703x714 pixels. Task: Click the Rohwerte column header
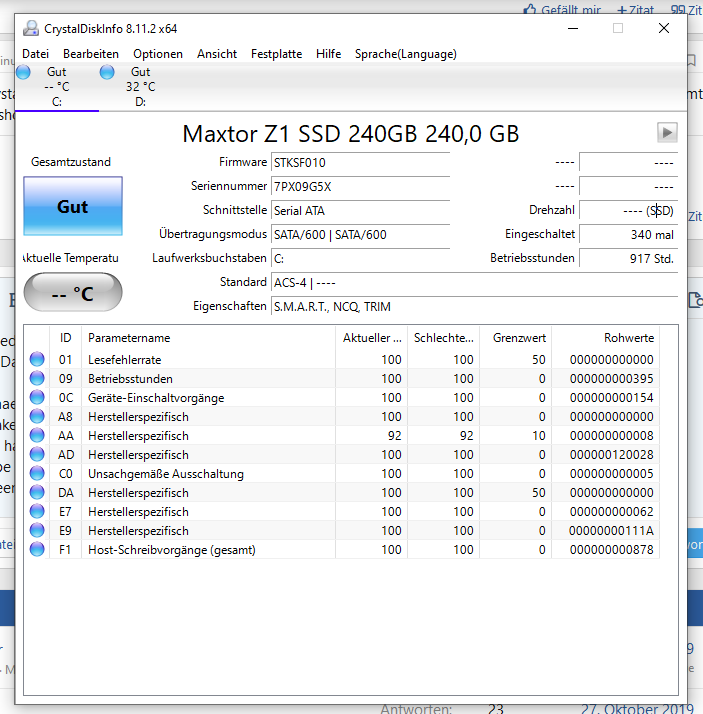(x=606, y=338)
